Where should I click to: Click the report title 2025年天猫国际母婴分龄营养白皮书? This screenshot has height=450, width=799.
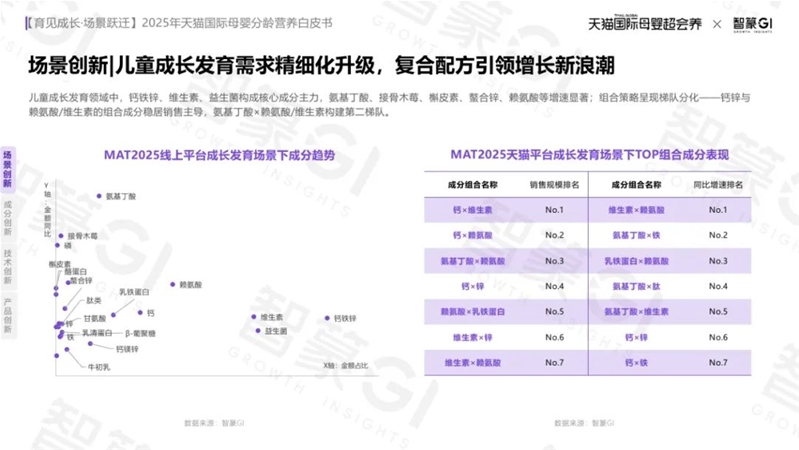click(x=237, y=23)
